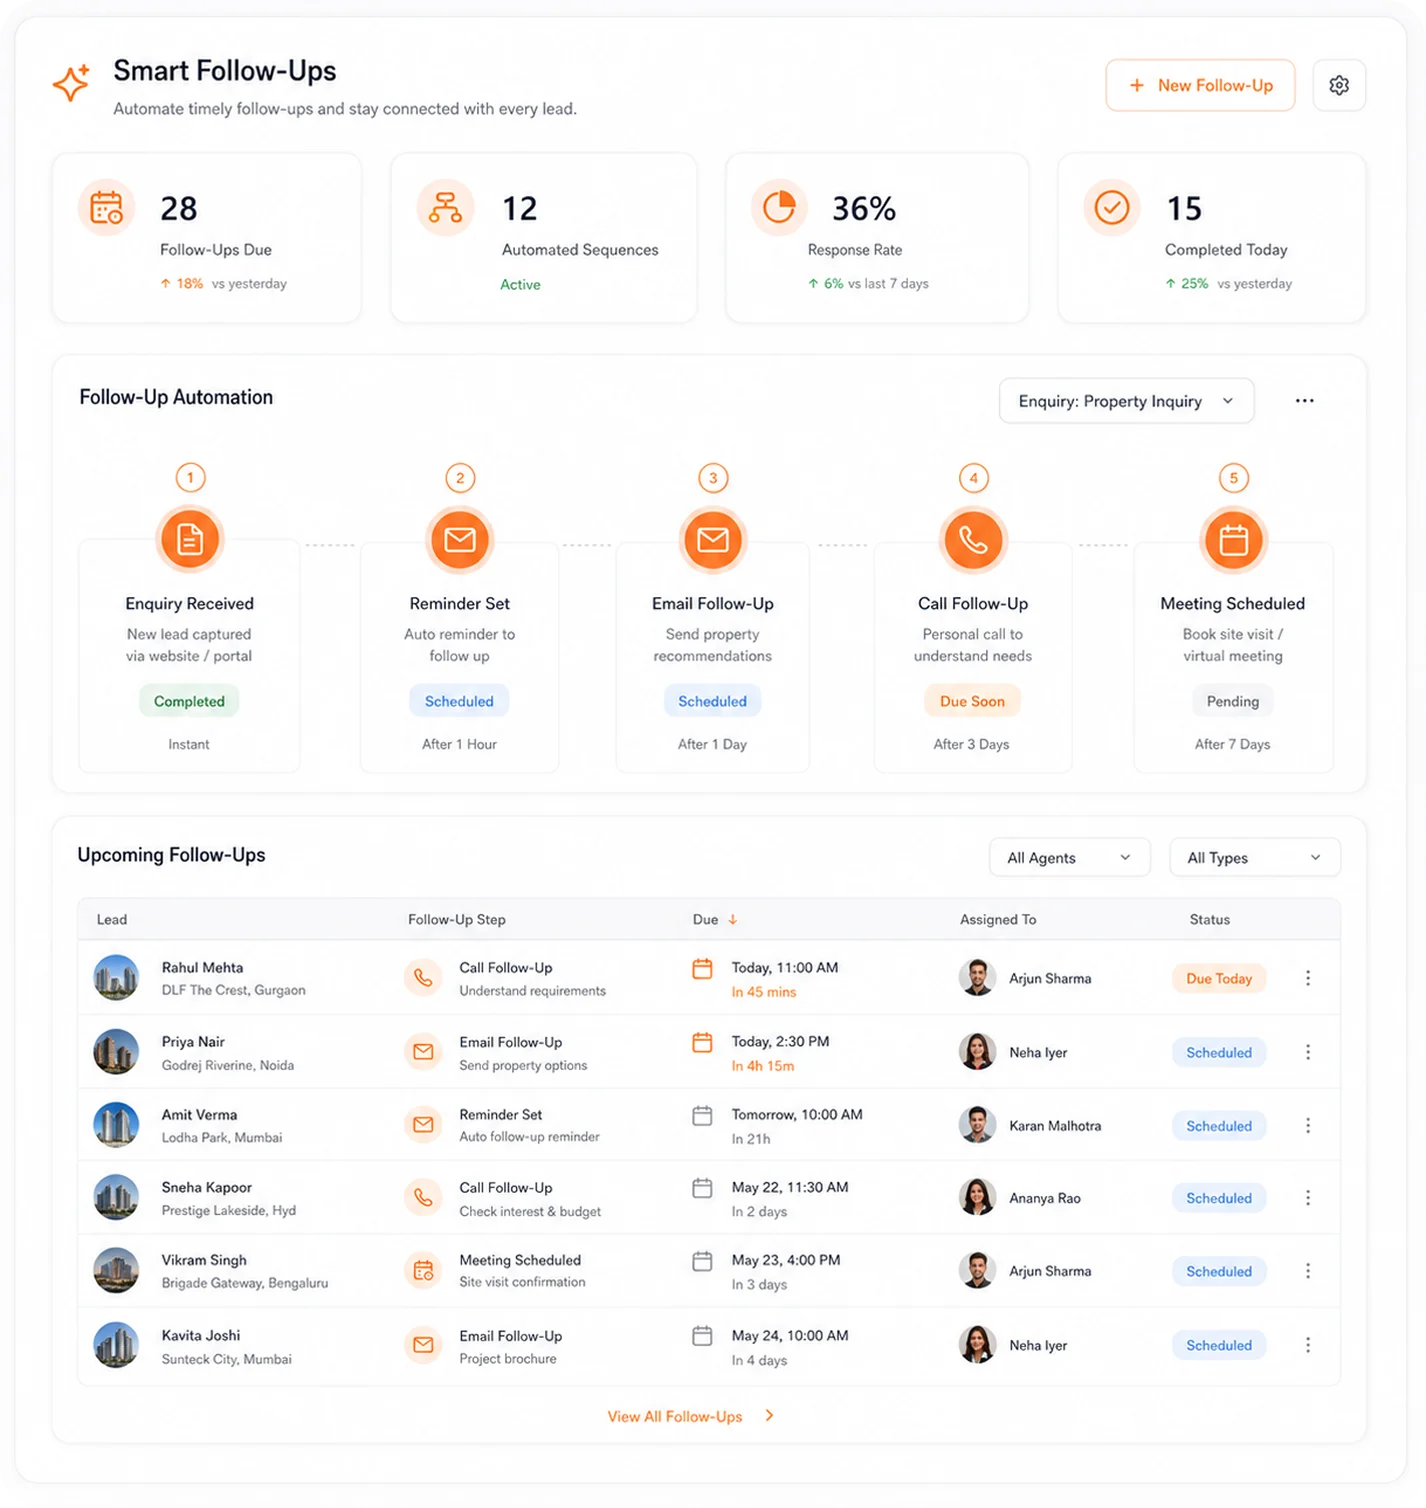Image resolution: width=1426 pixels, height=1508 pixels.
Task: Click the Due Today status badge
Action: 1219,979
